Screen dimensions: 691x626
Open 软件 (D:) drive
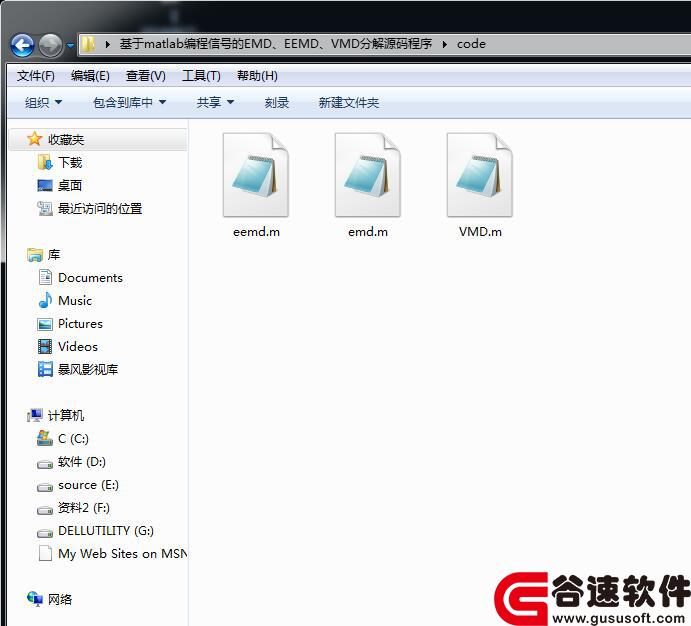(82, 462)
